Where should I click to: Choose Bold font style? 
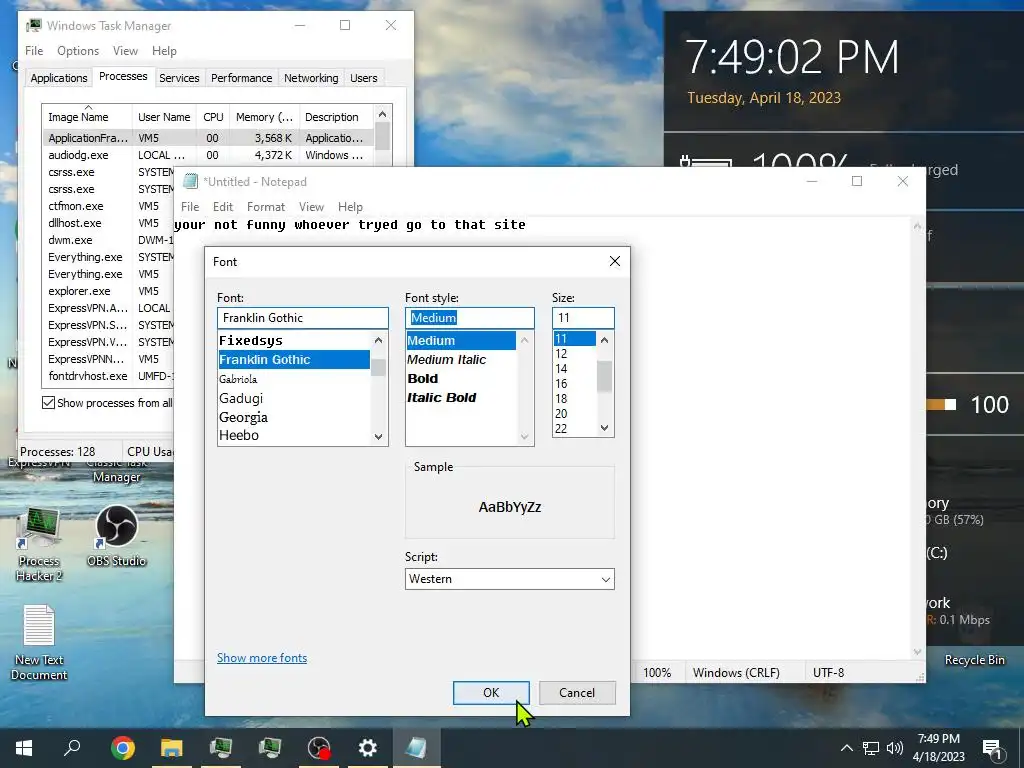pyautogui.click(x=461, y=379)
